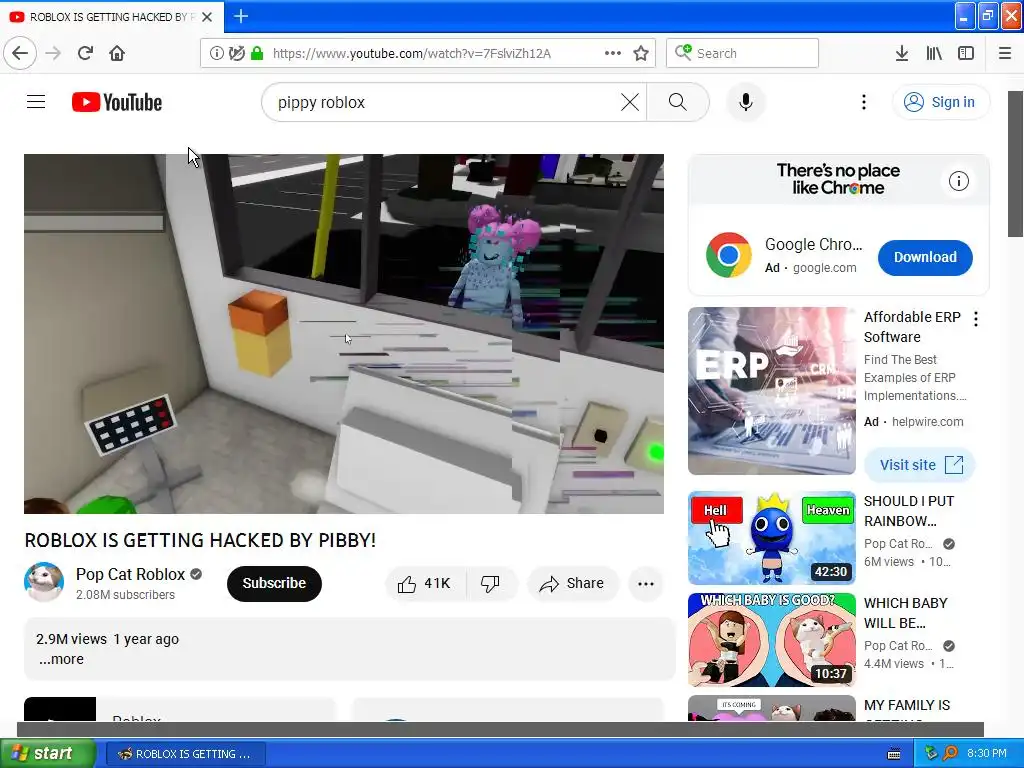Image resolution: width=1024 pixels, height=768 pixels.
Task: Go to the browser Home page
Action: point(117,53)
